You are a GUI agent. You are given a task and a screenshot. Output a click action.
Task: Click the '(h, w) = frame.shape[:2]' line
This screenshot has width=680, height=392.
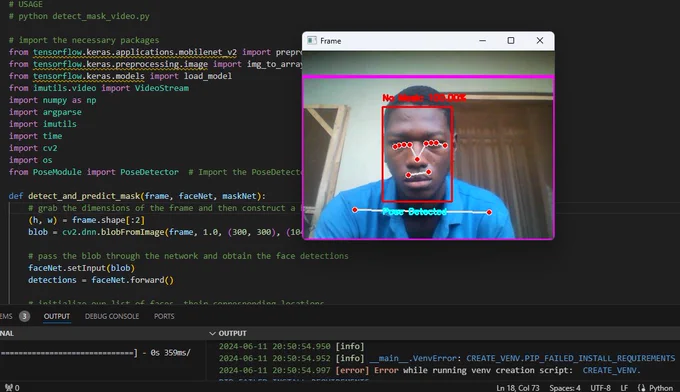86,220
